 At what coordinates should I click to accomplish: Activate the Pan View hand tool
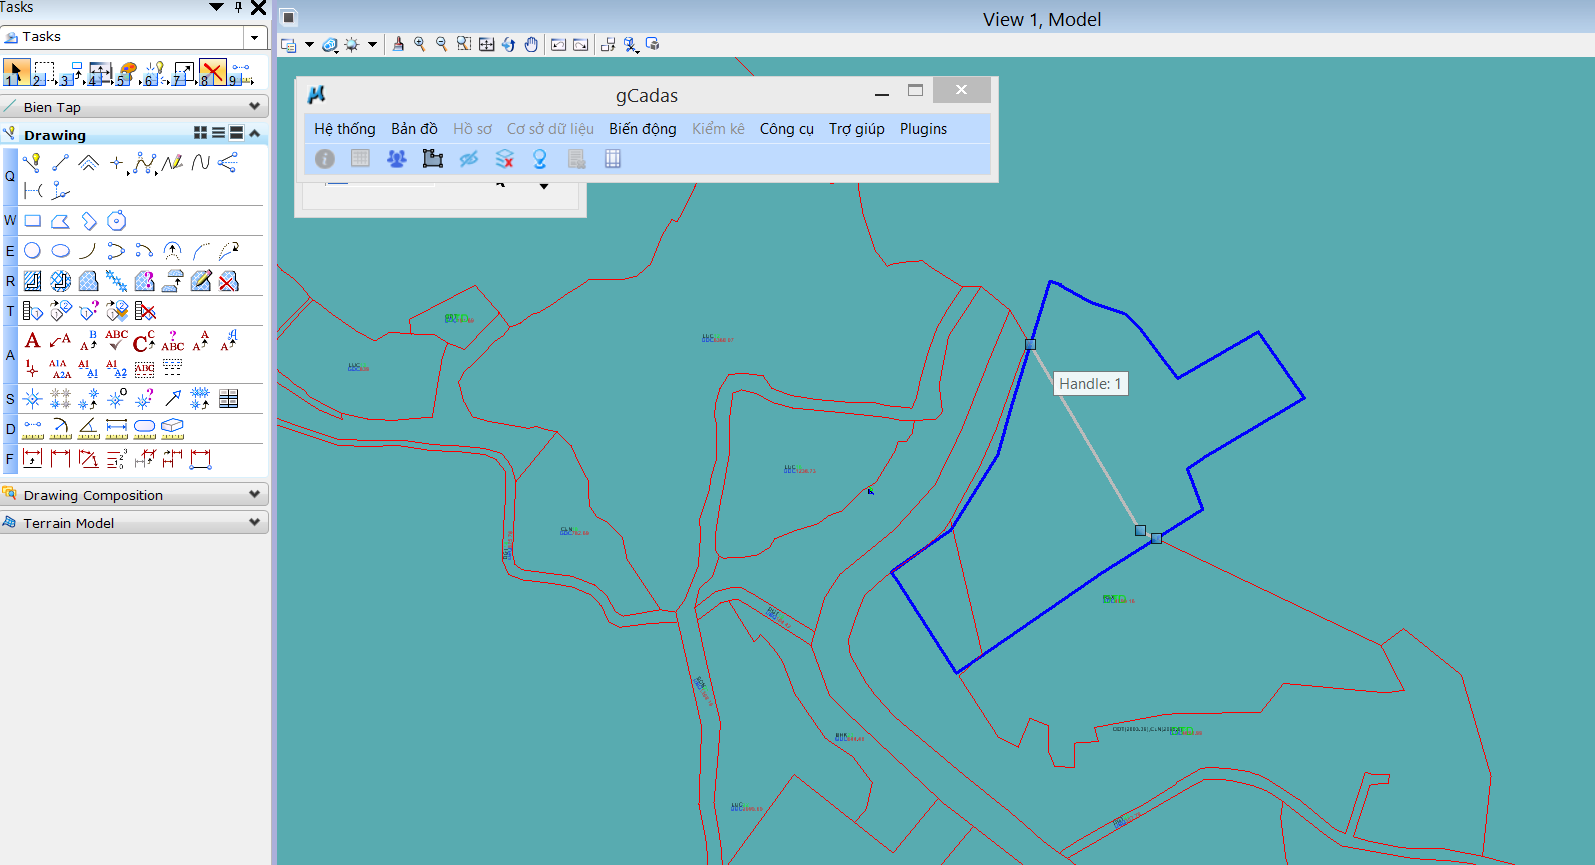click(531, 44)
